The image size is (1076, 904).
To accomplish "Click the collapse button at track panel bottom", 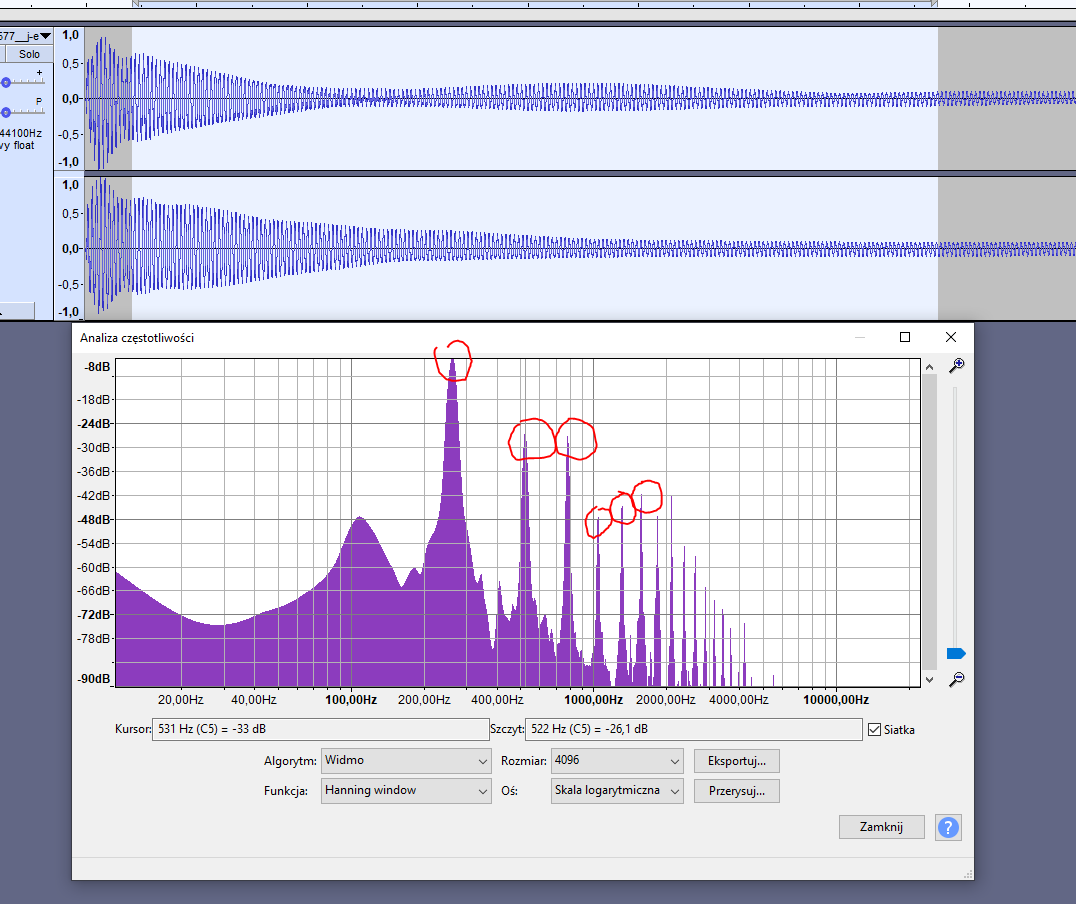I will pos(17,312).
